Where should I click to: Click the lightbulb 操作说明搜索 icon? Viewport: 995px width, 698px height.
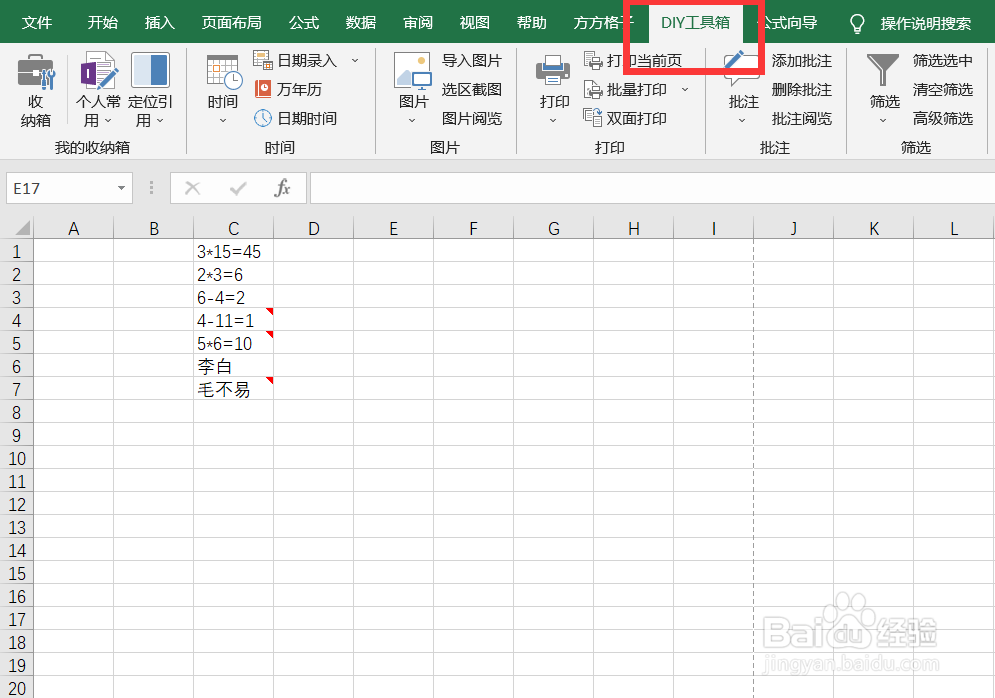[x=857, y=23]
